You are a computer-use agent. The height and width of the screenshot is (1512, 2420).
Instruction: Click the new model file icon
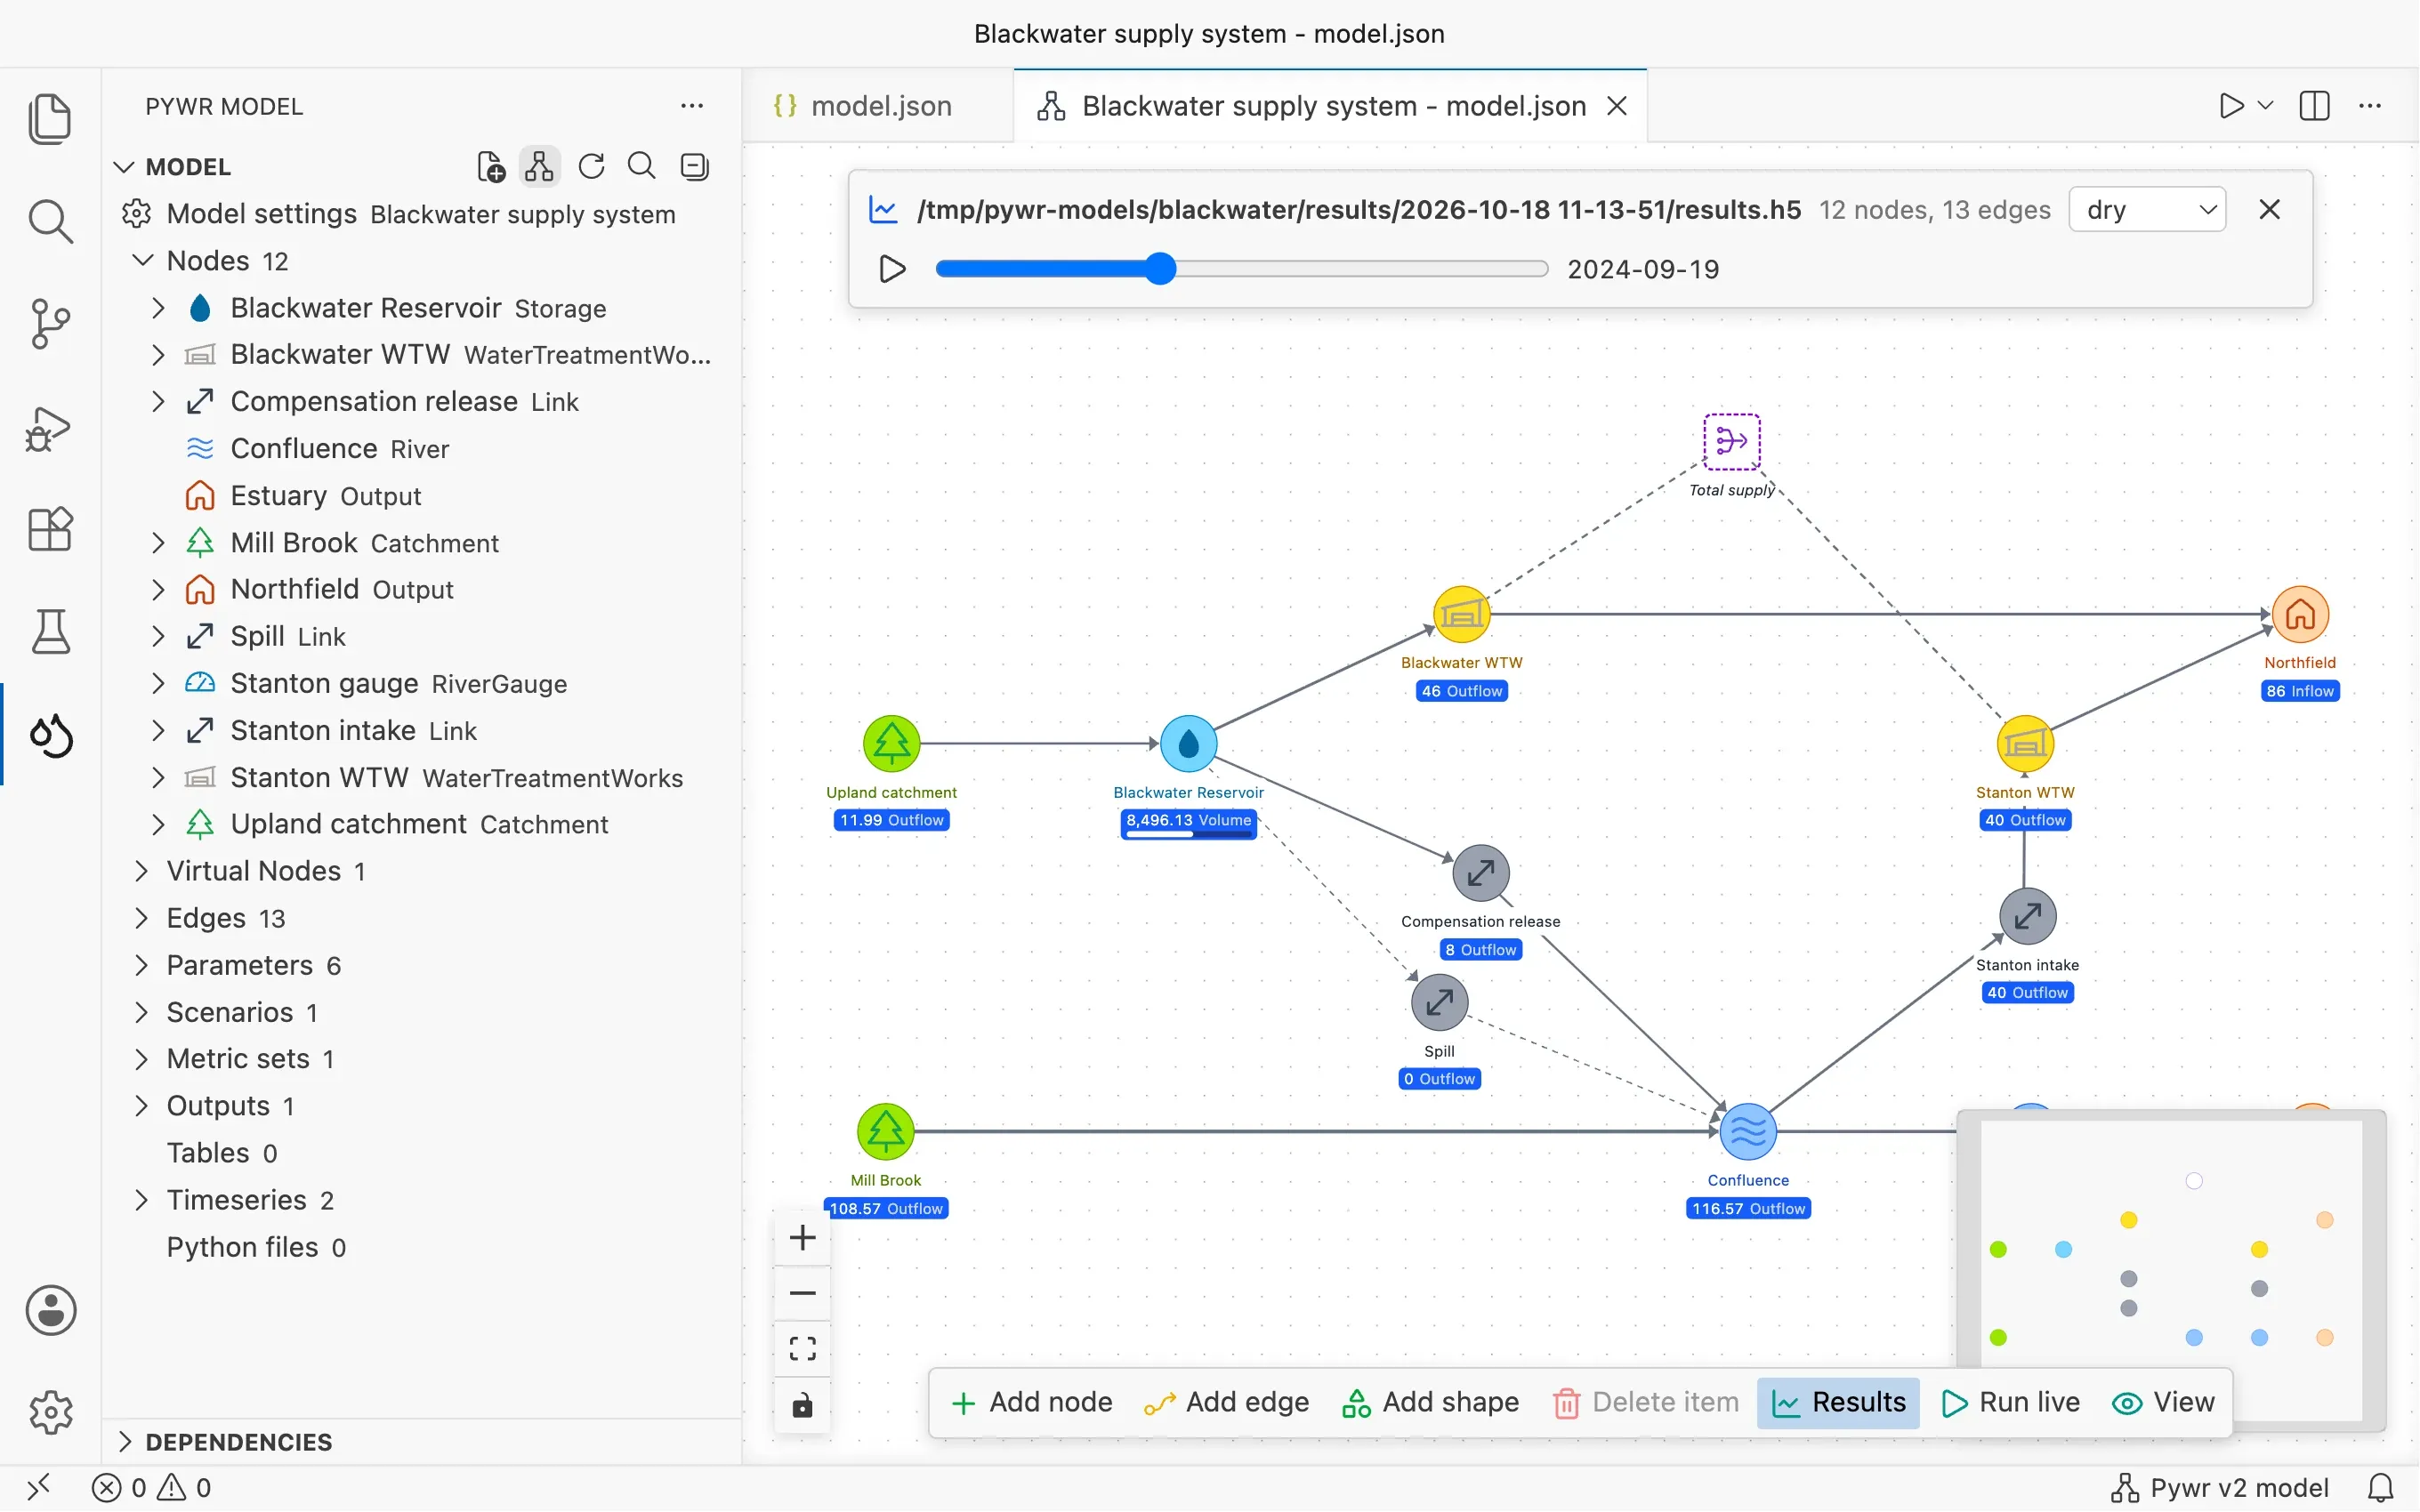click(x=490, y=166)
